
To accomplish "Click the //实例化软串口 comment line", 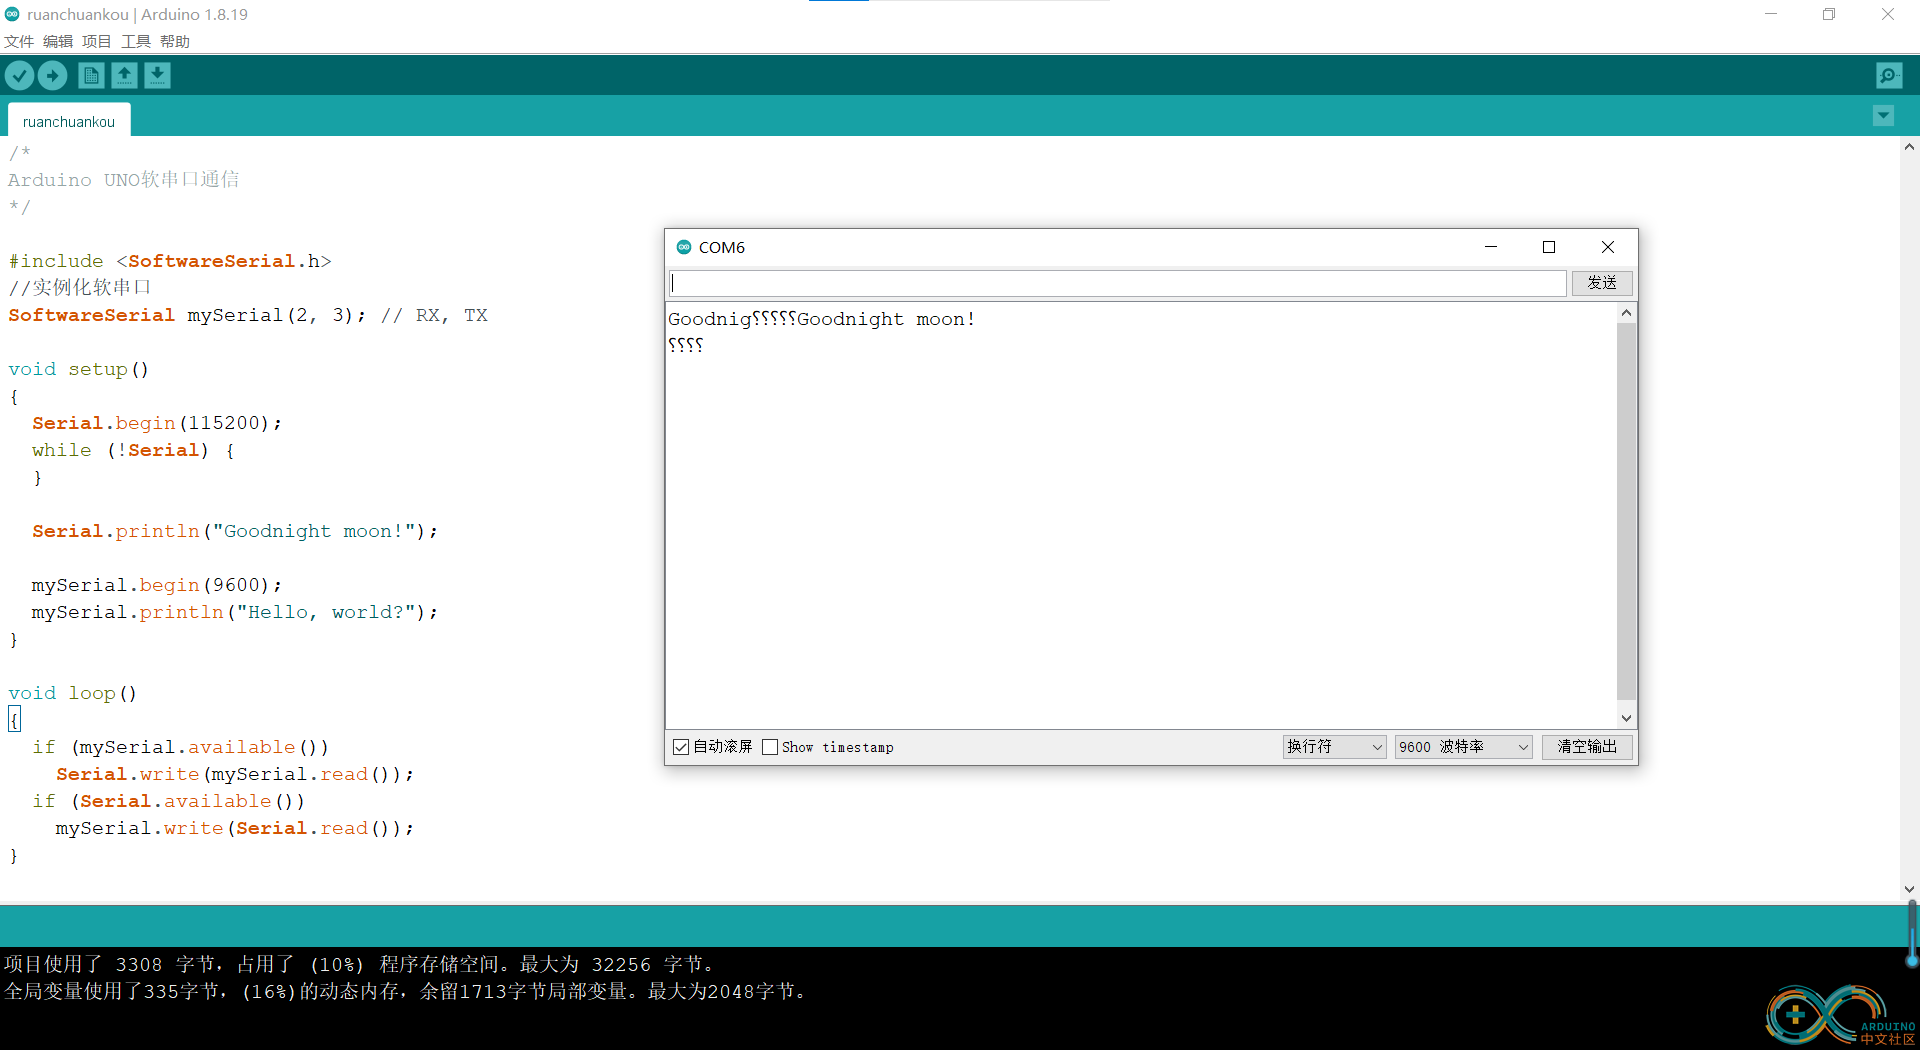I will [80, 288].
